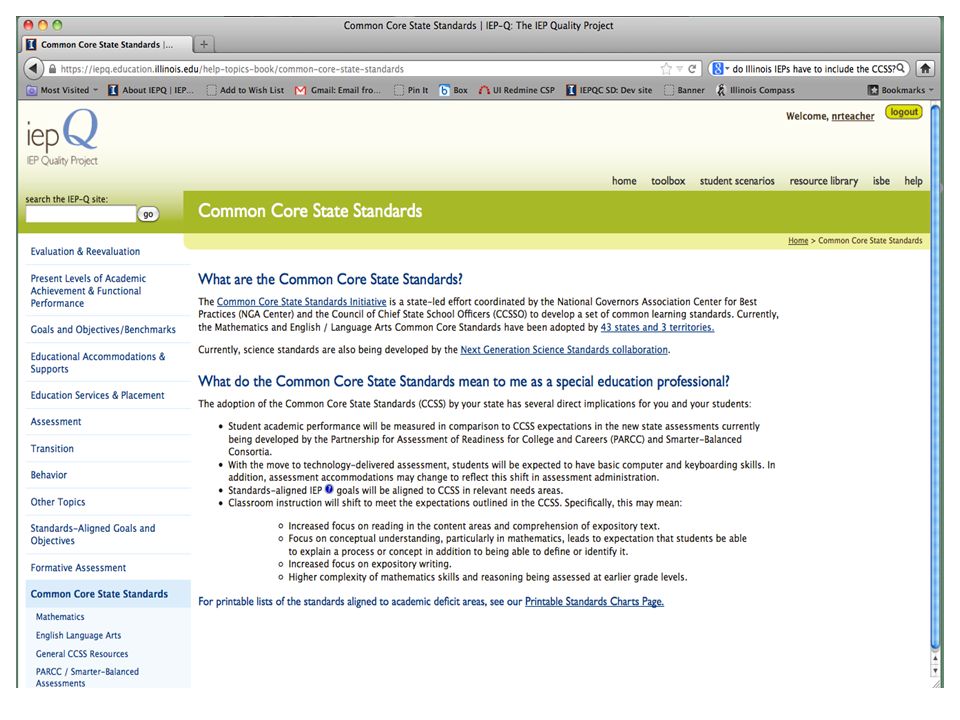Open Mathematics sub-topic
Screen dimensions: 960x720
60,617
